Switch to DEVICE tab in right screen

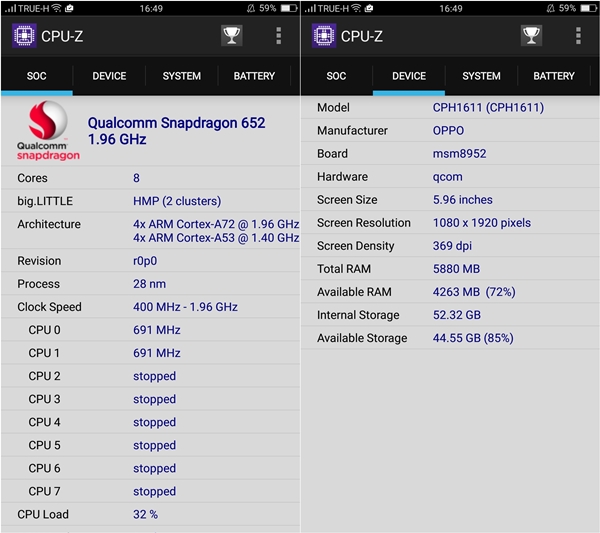point(409,76)
